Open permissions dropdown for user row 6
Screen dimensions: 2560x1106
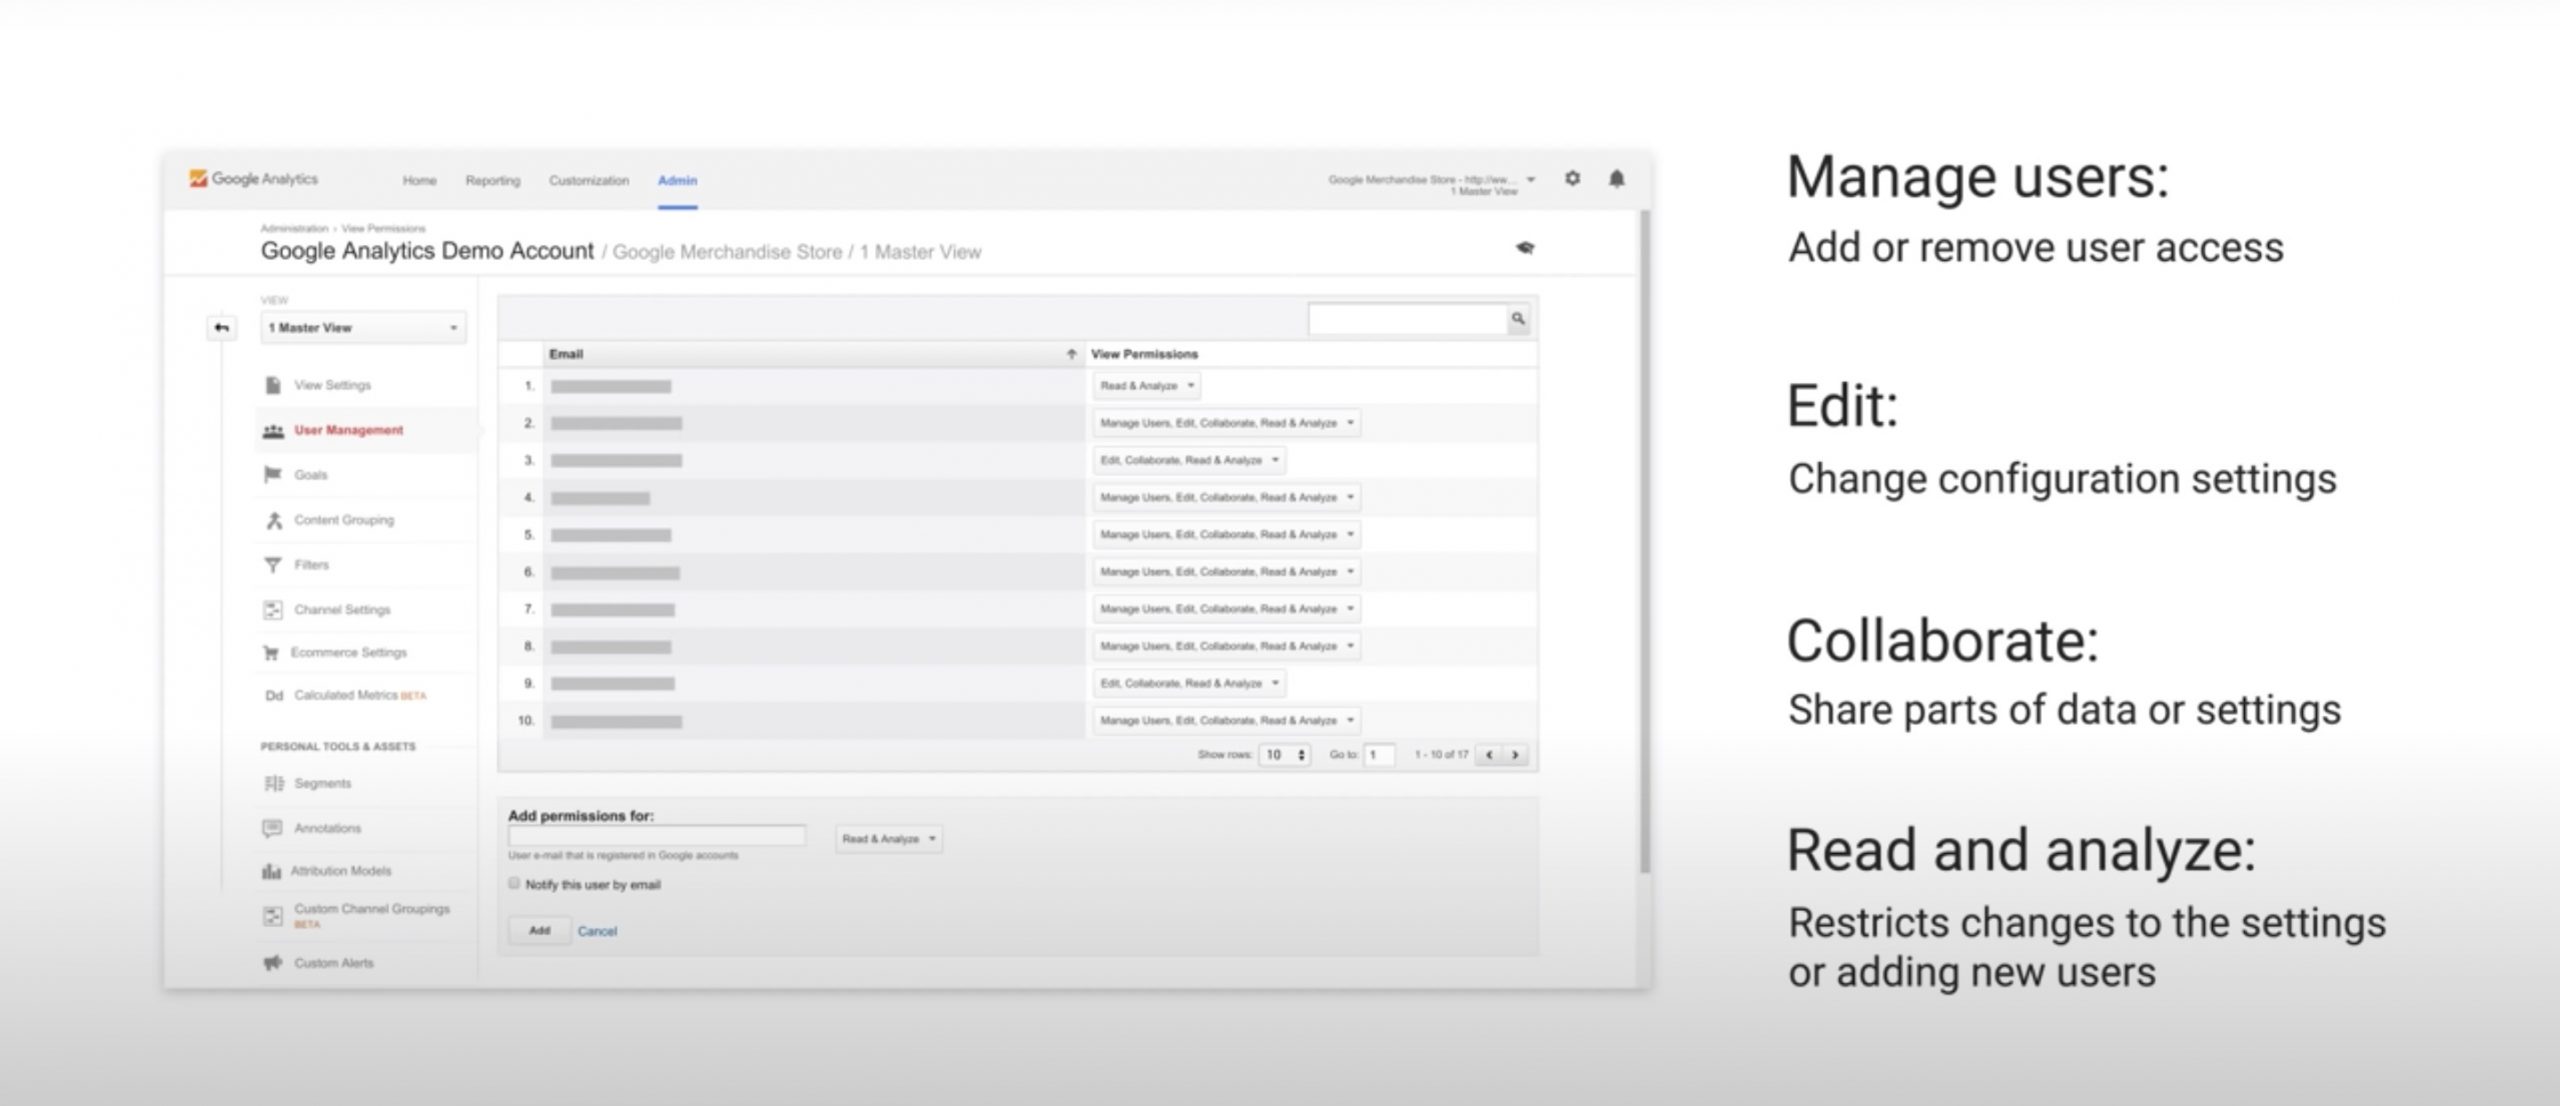[1226, 572]
